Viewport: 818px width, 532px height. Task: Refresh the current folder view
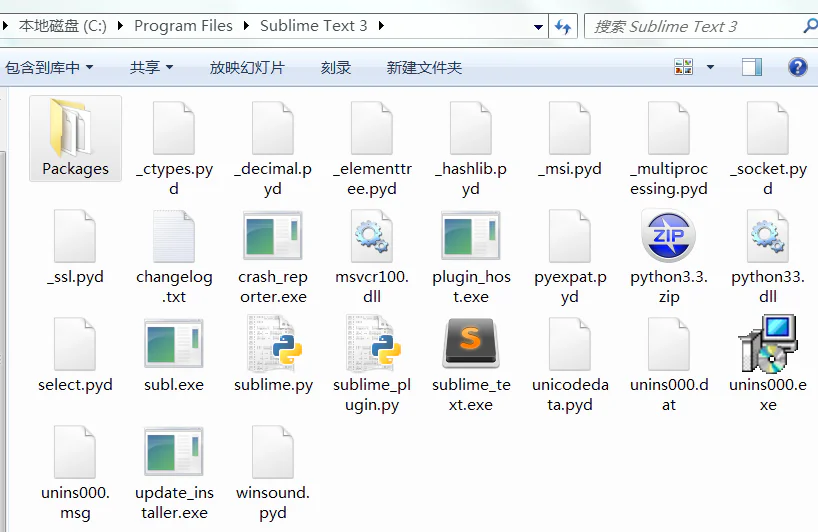(x=563, y=27)
